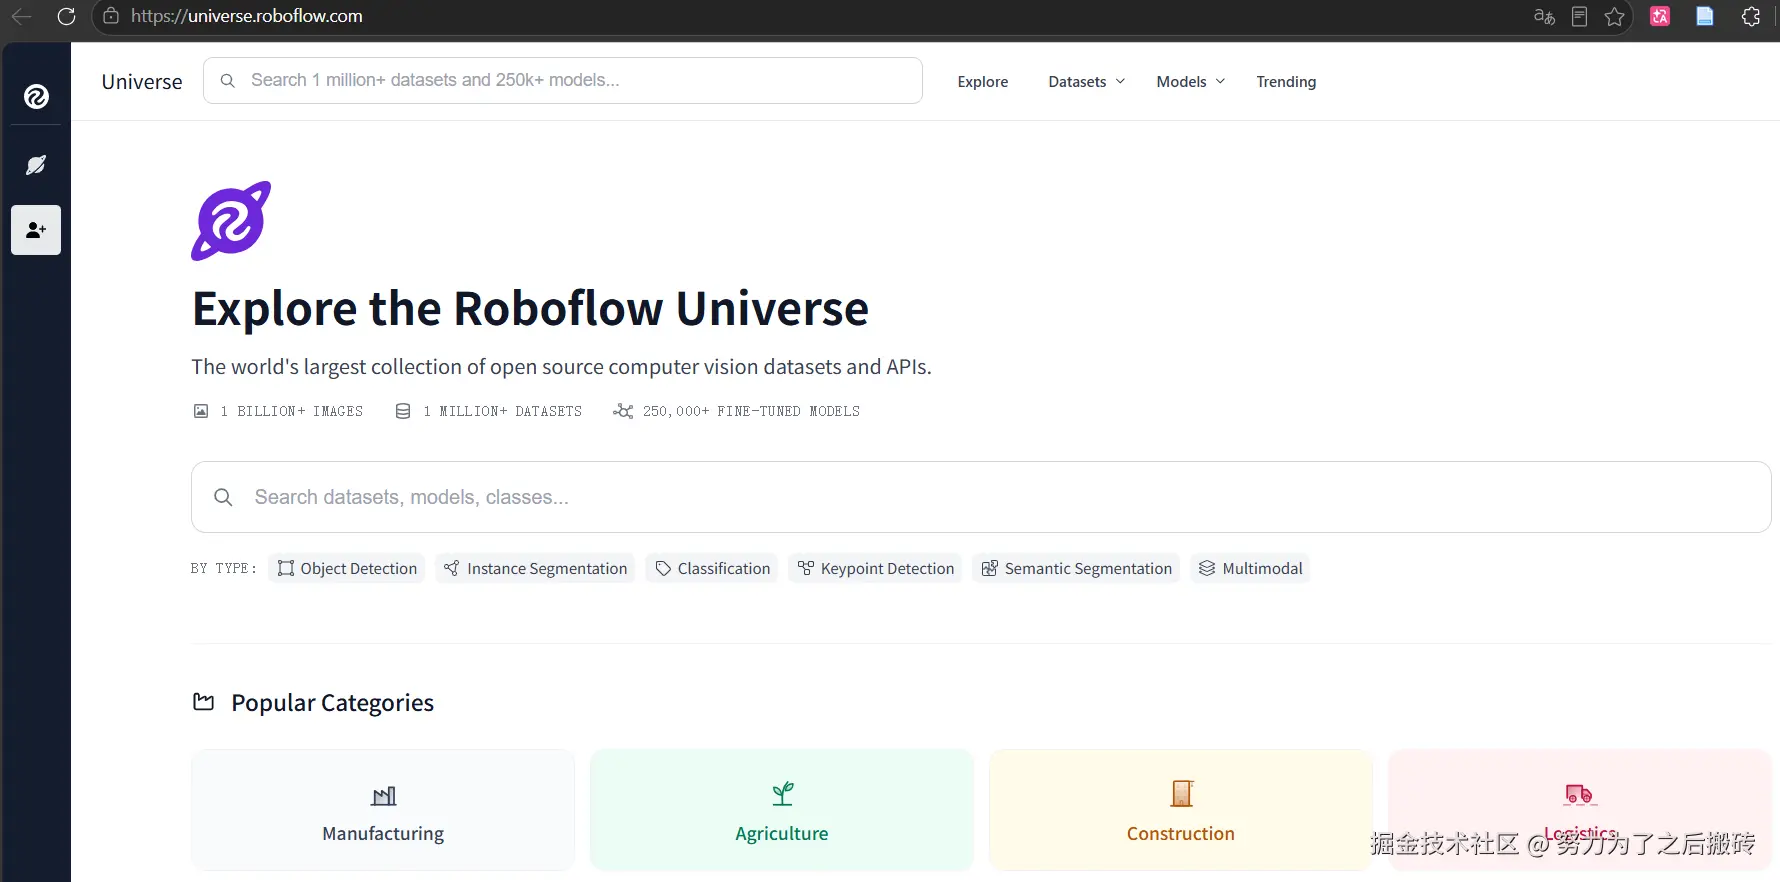Filter by Instance Segmentation type
The height and width of the screenshot is (882, 1780).
tap(535, 568)
